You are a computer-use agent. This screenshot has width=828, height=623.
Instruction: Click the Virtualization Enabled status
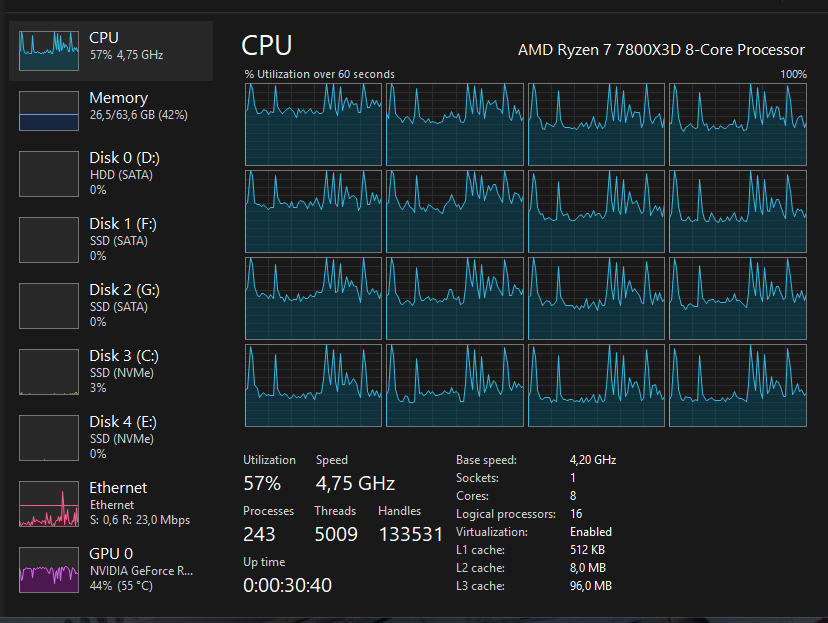tap(591, 532)
